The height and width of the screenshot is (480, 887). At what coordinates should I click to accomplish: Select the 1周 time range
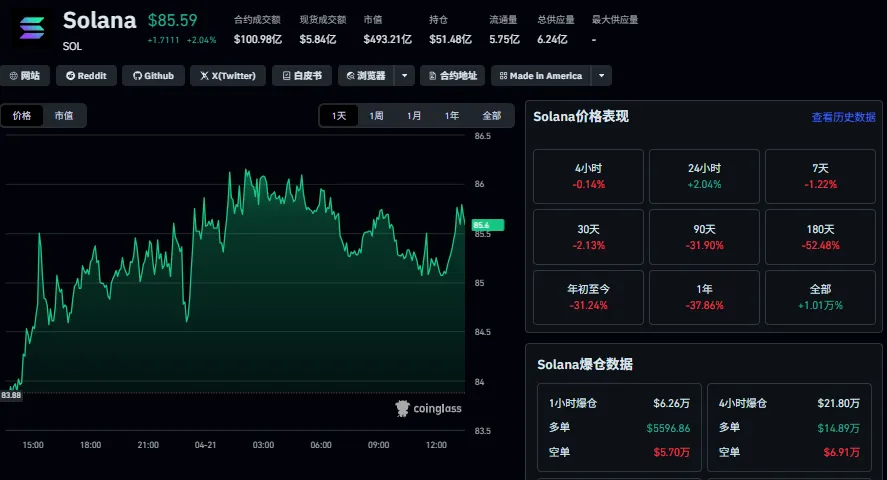pyautogui.click(x=376, y=115)
